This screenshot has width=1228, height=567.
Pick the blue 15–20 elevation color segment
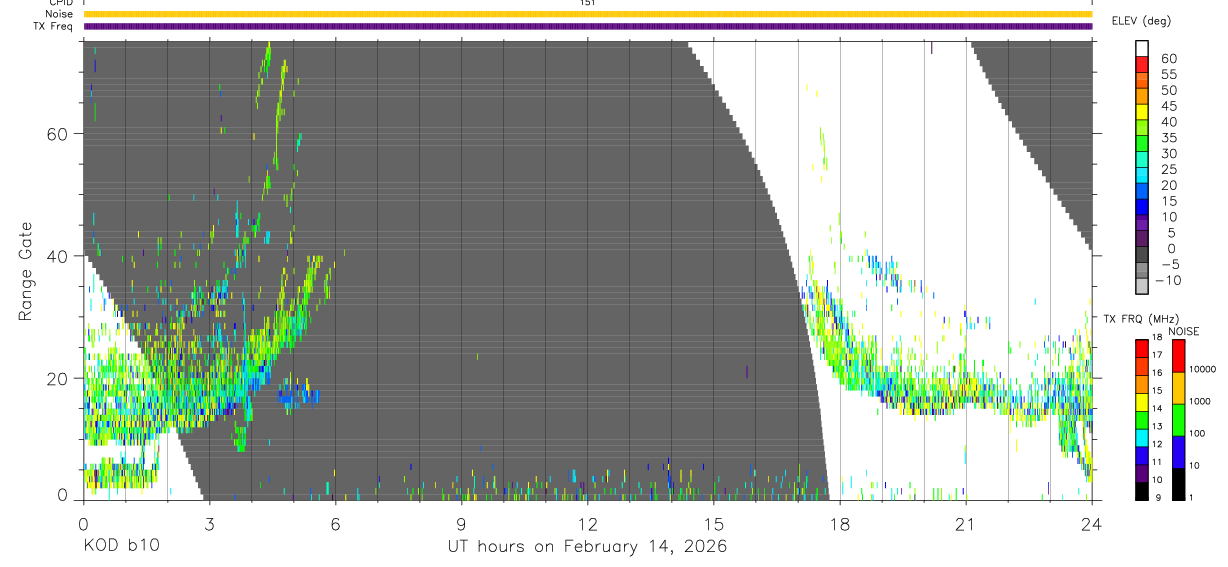[x=1142, y=191]
